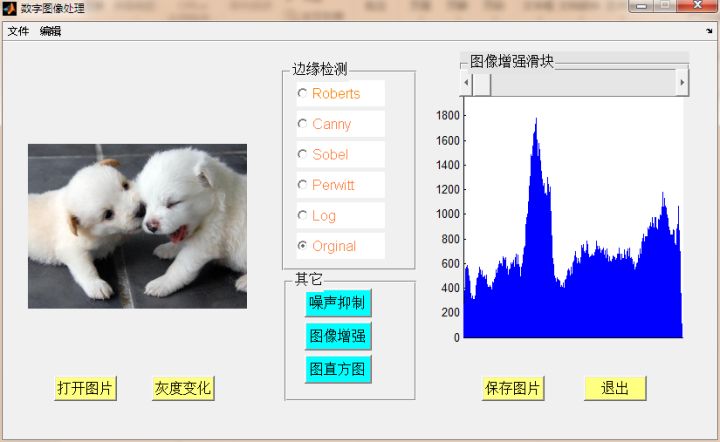Click the 图像增强滑块 panel label

click(512, 61)
